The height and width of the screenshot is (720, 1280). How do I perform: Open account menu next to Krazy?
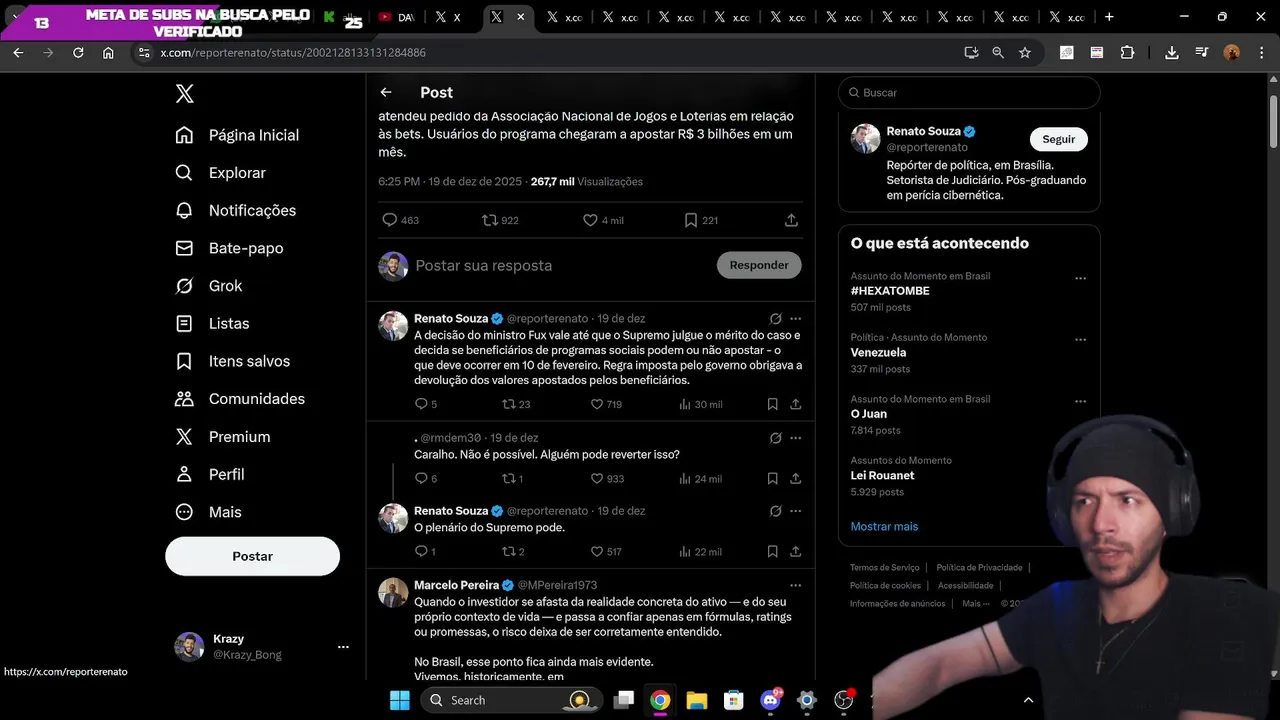coord(343,647)
